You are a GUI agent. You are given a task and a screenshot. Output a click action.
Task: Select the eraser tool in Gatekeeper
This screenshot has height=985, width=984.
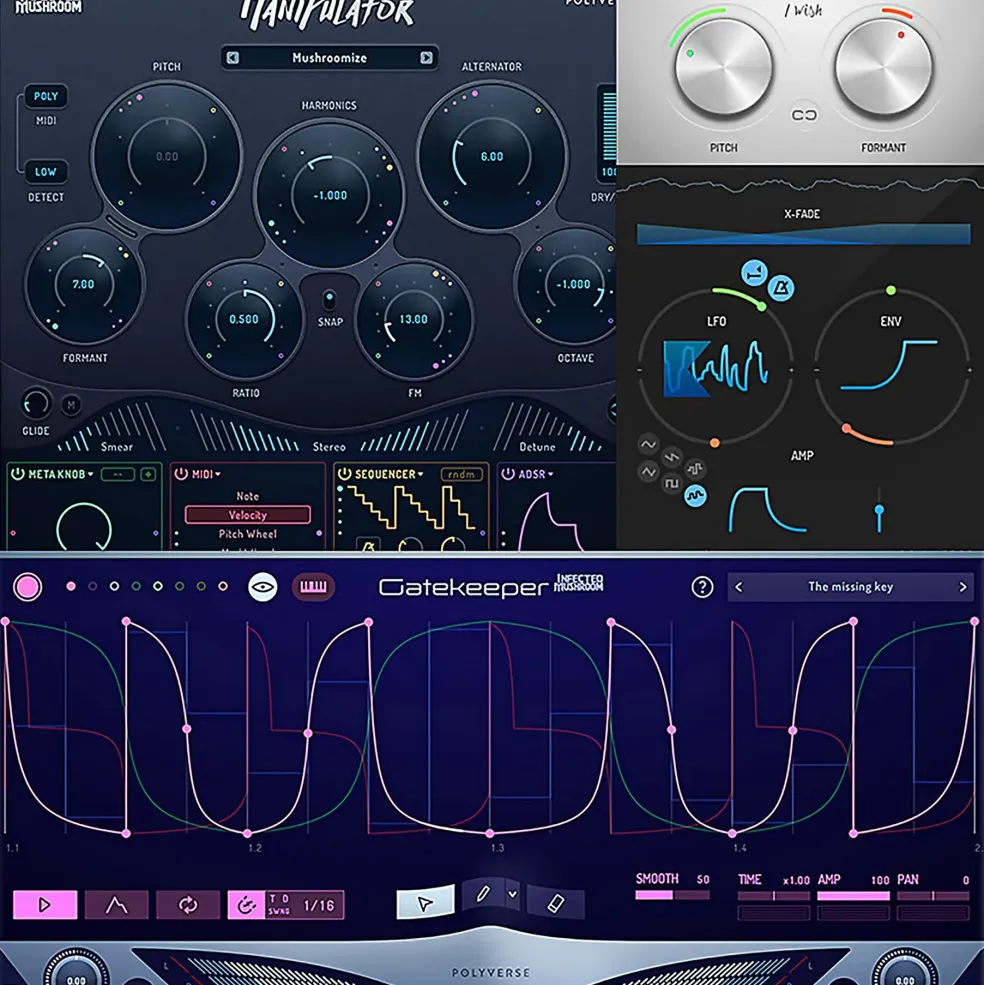tap(555, 903)
